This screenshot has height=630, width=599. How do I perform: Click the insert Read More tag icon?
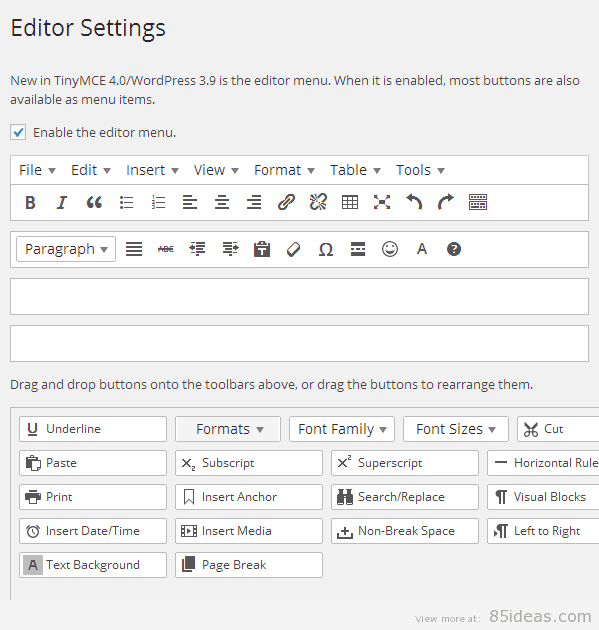tap(358, 250)
